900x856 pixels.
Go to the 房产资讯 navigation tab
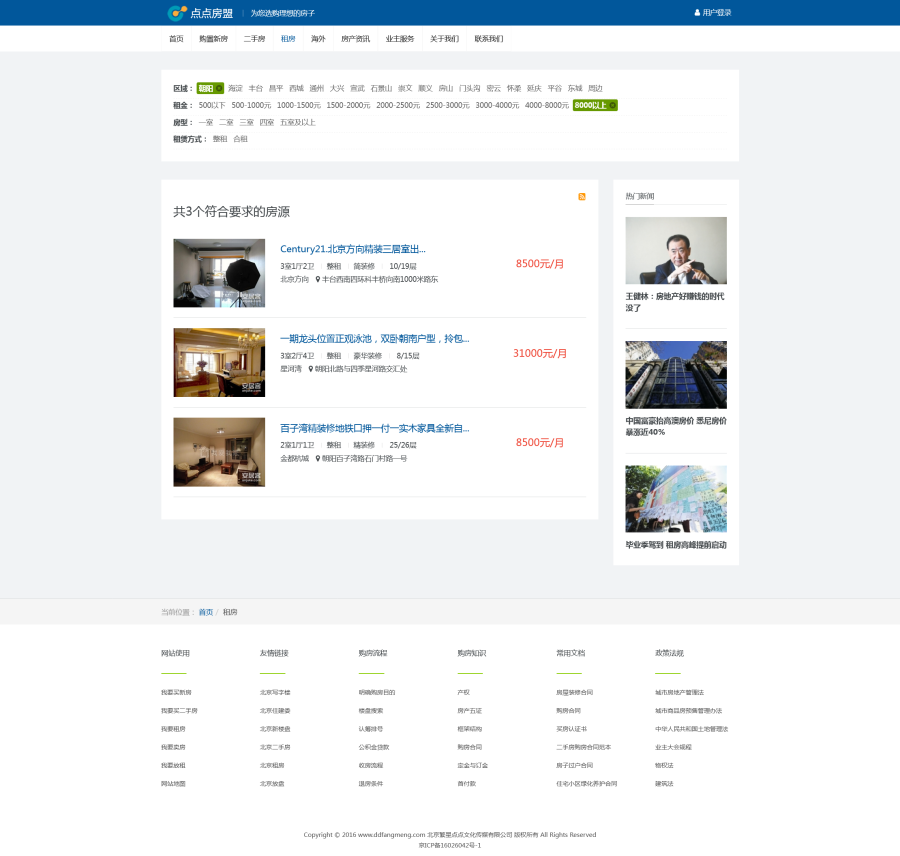(x=355, y=39)
